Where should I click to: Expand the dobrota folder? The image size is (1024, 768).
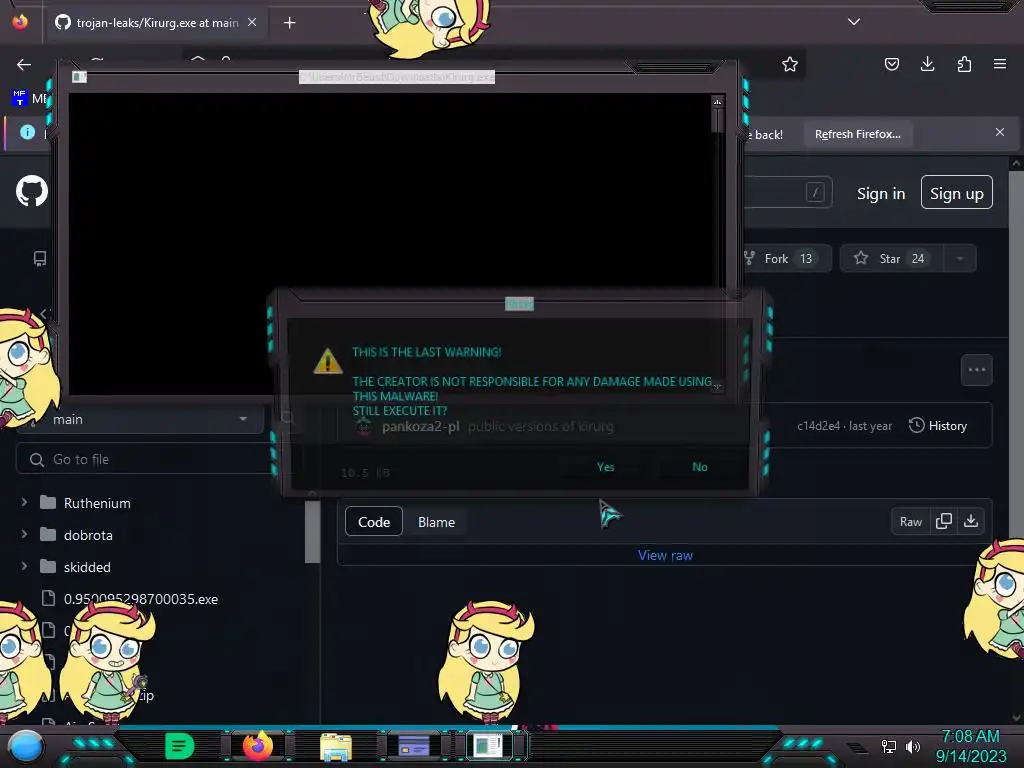[24, 534]
